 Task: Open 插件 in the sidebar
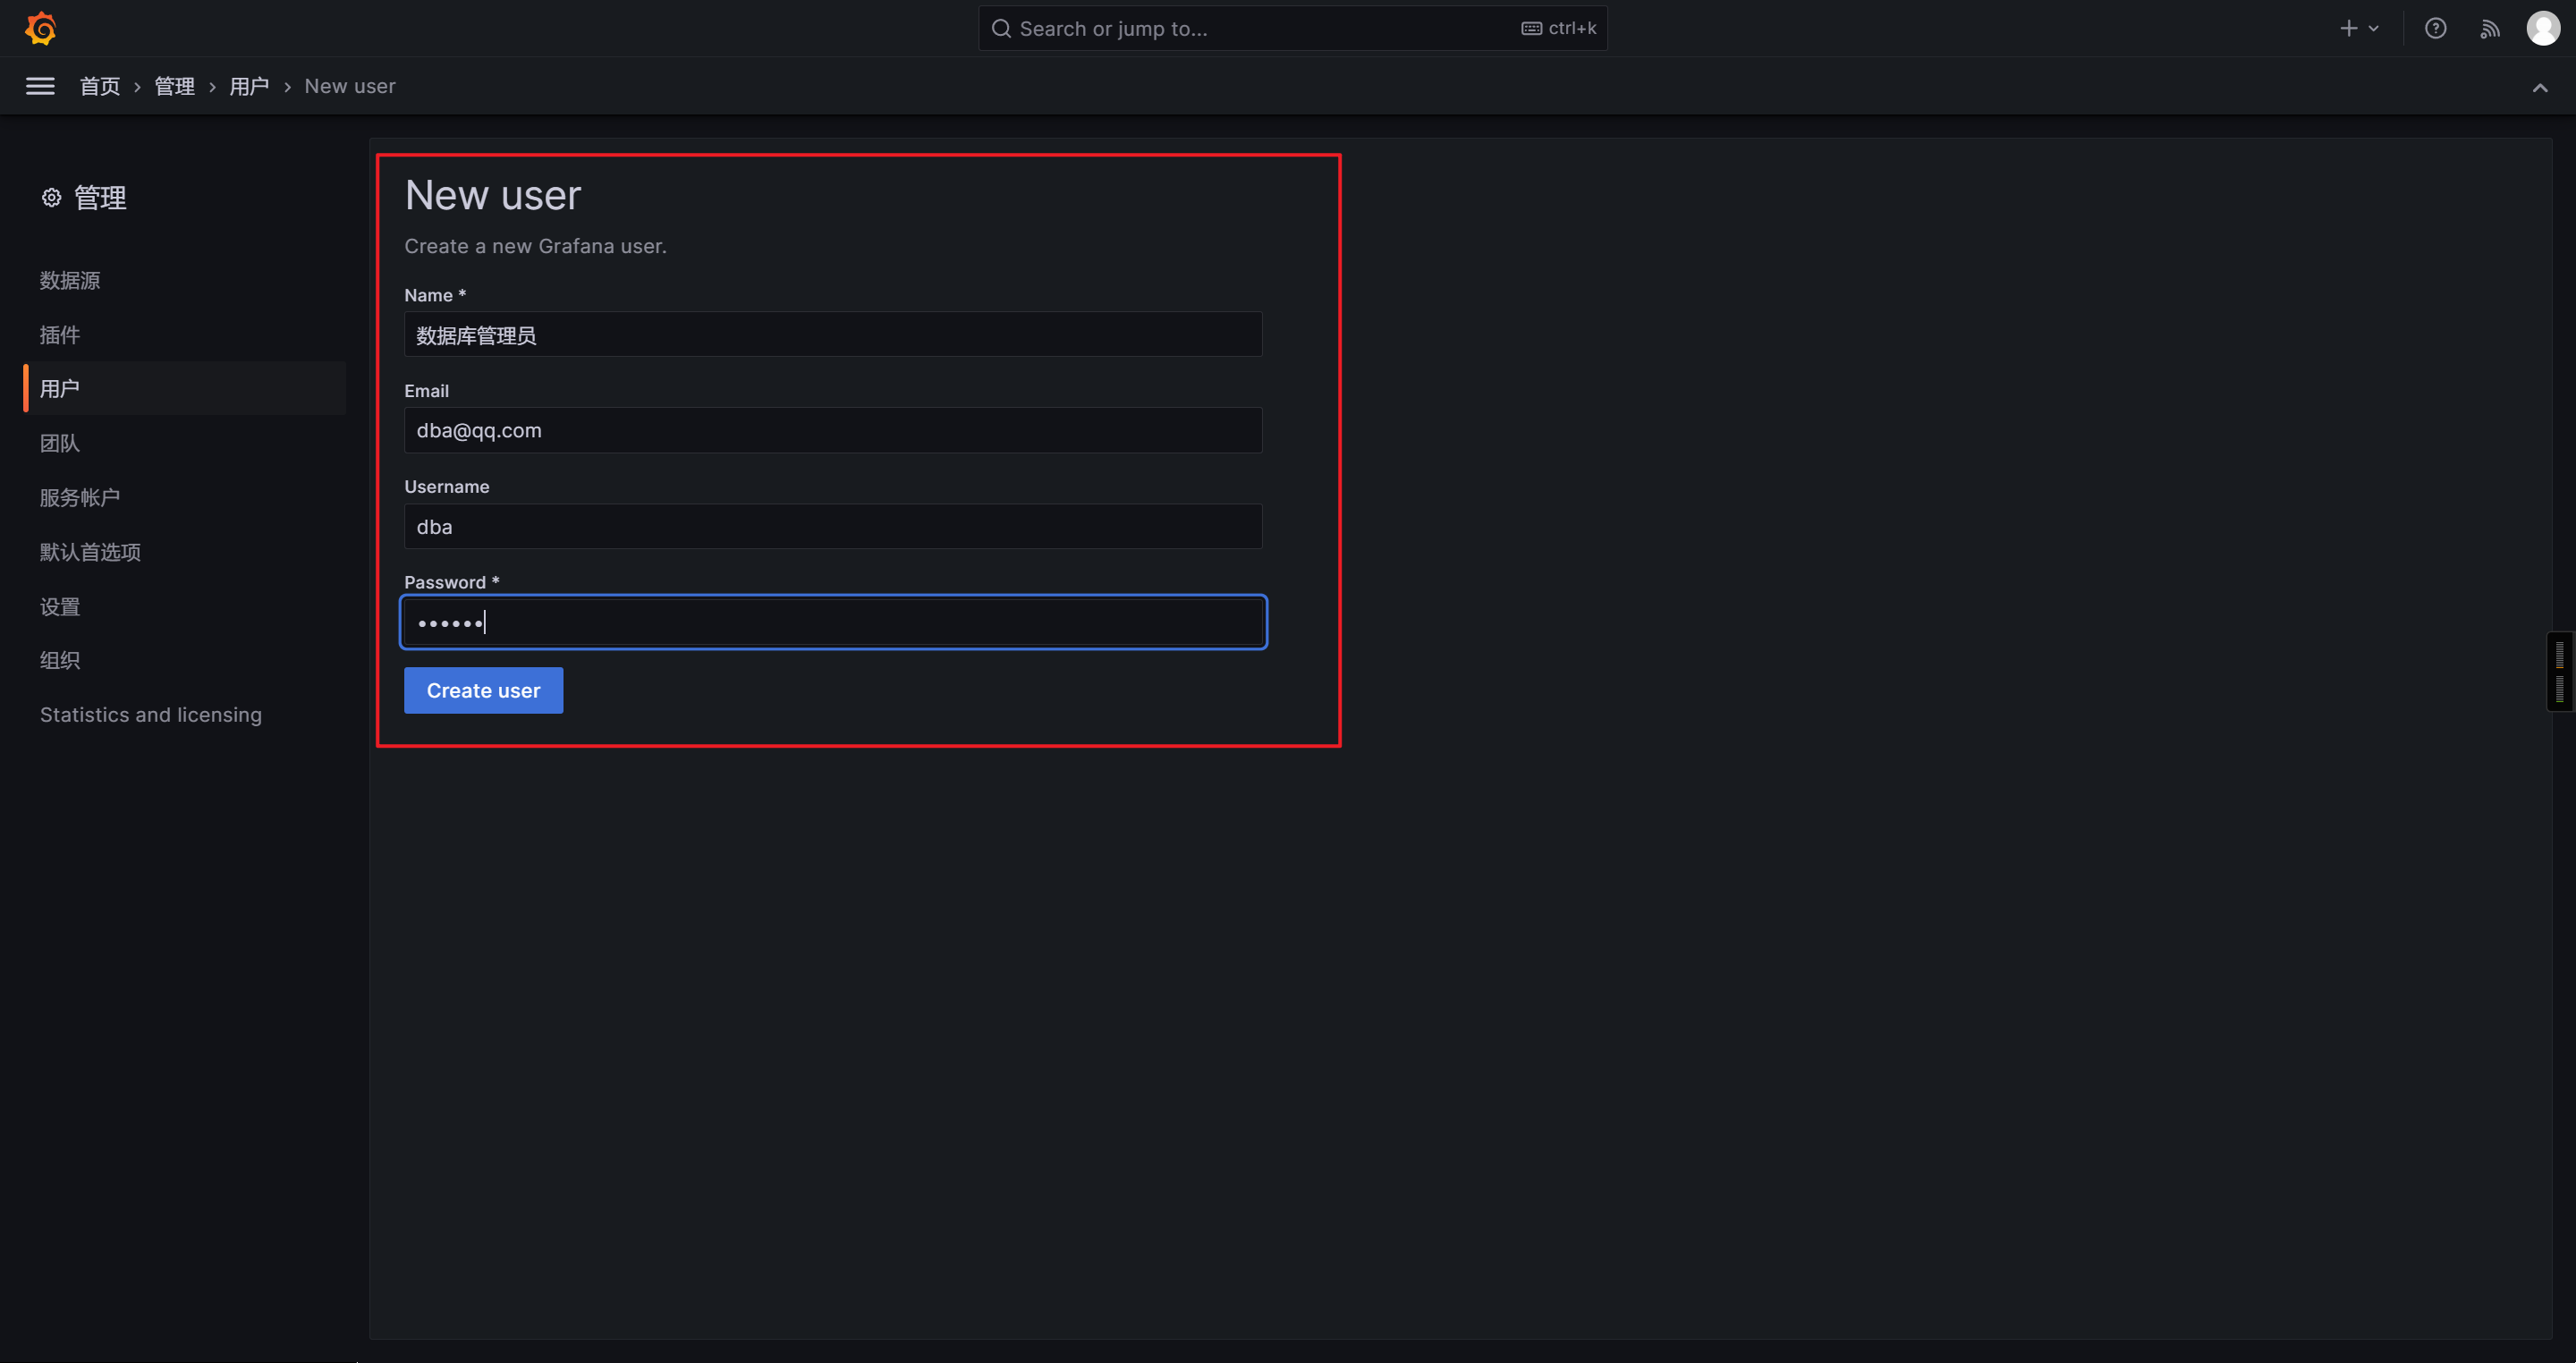coord(60,334)
